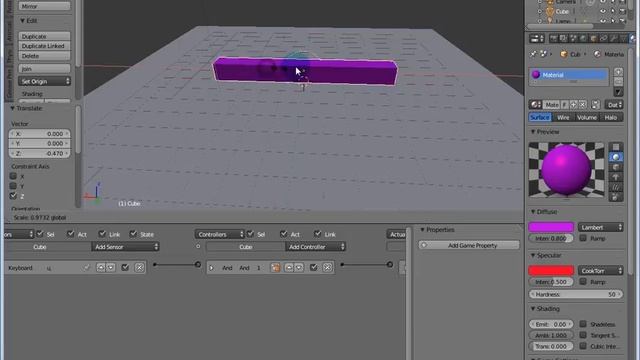This screenshot has height=360, width=640.
Task: Select monkey preview type icon
Action: 616,177
